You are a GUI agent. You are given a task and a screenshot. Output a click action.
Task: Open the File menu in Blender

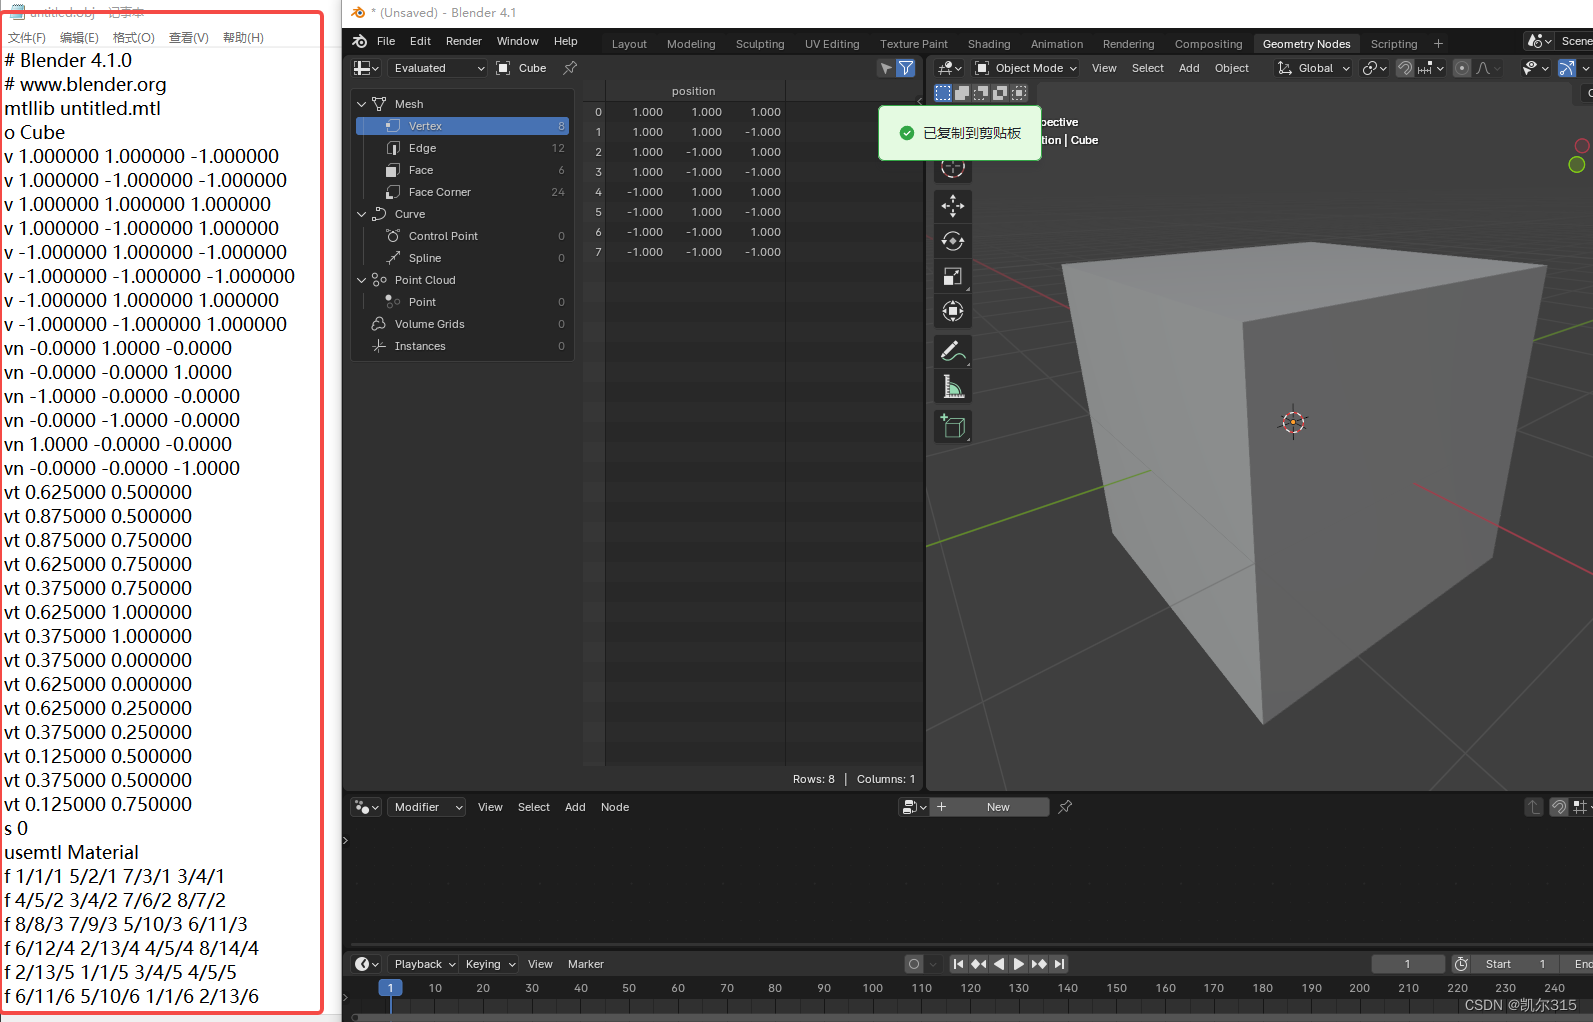tap(386, 41)
